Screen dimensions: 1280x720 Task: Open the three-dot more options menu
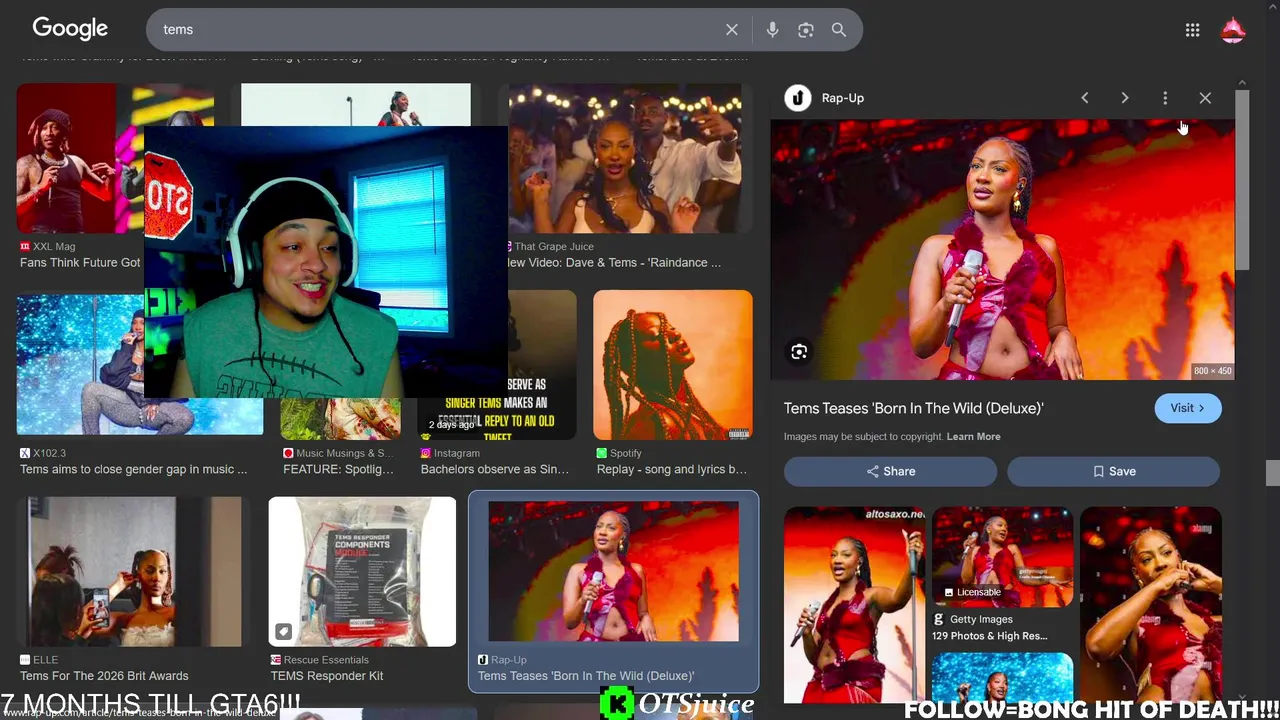1165,98
